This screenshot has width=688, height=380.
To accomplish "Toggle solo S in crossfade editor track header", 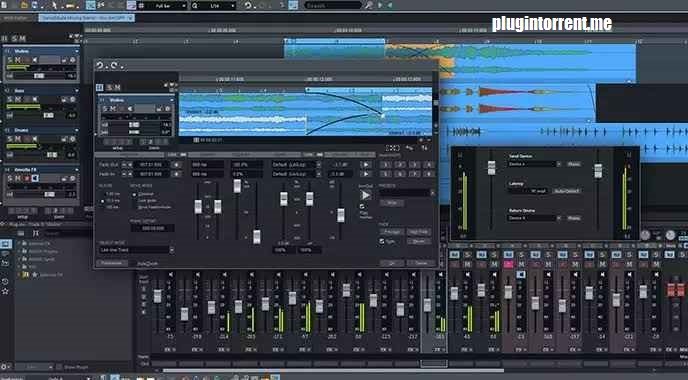I will click(x=110, y=87).
